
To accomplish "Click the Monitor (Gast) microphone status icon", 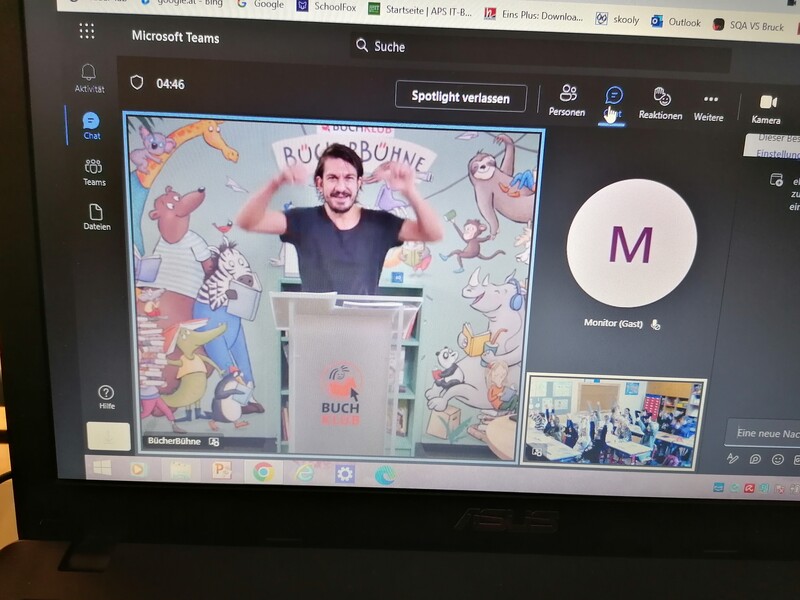I will tap(656, 324).
